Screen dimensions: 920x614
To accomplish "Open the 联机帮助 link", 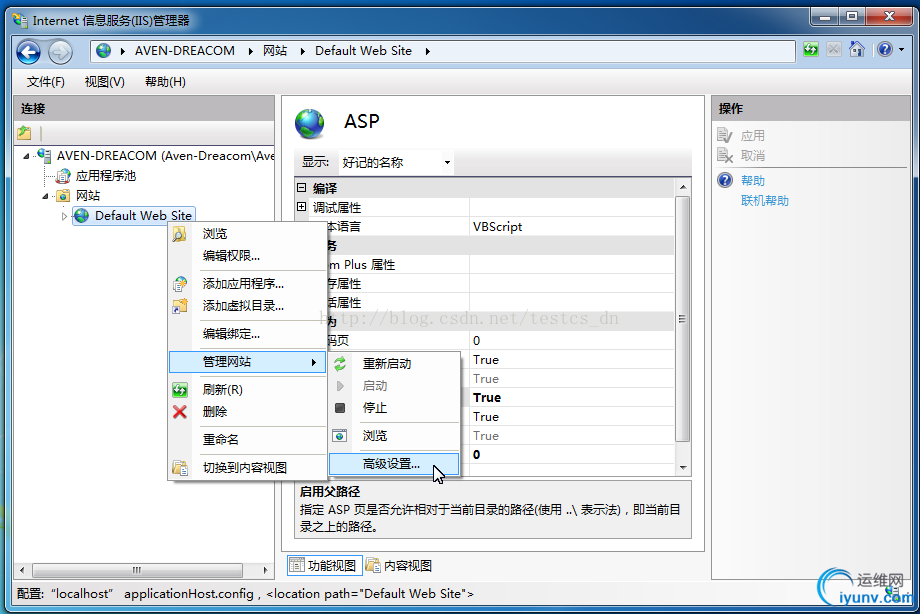I will pos(765,201).
